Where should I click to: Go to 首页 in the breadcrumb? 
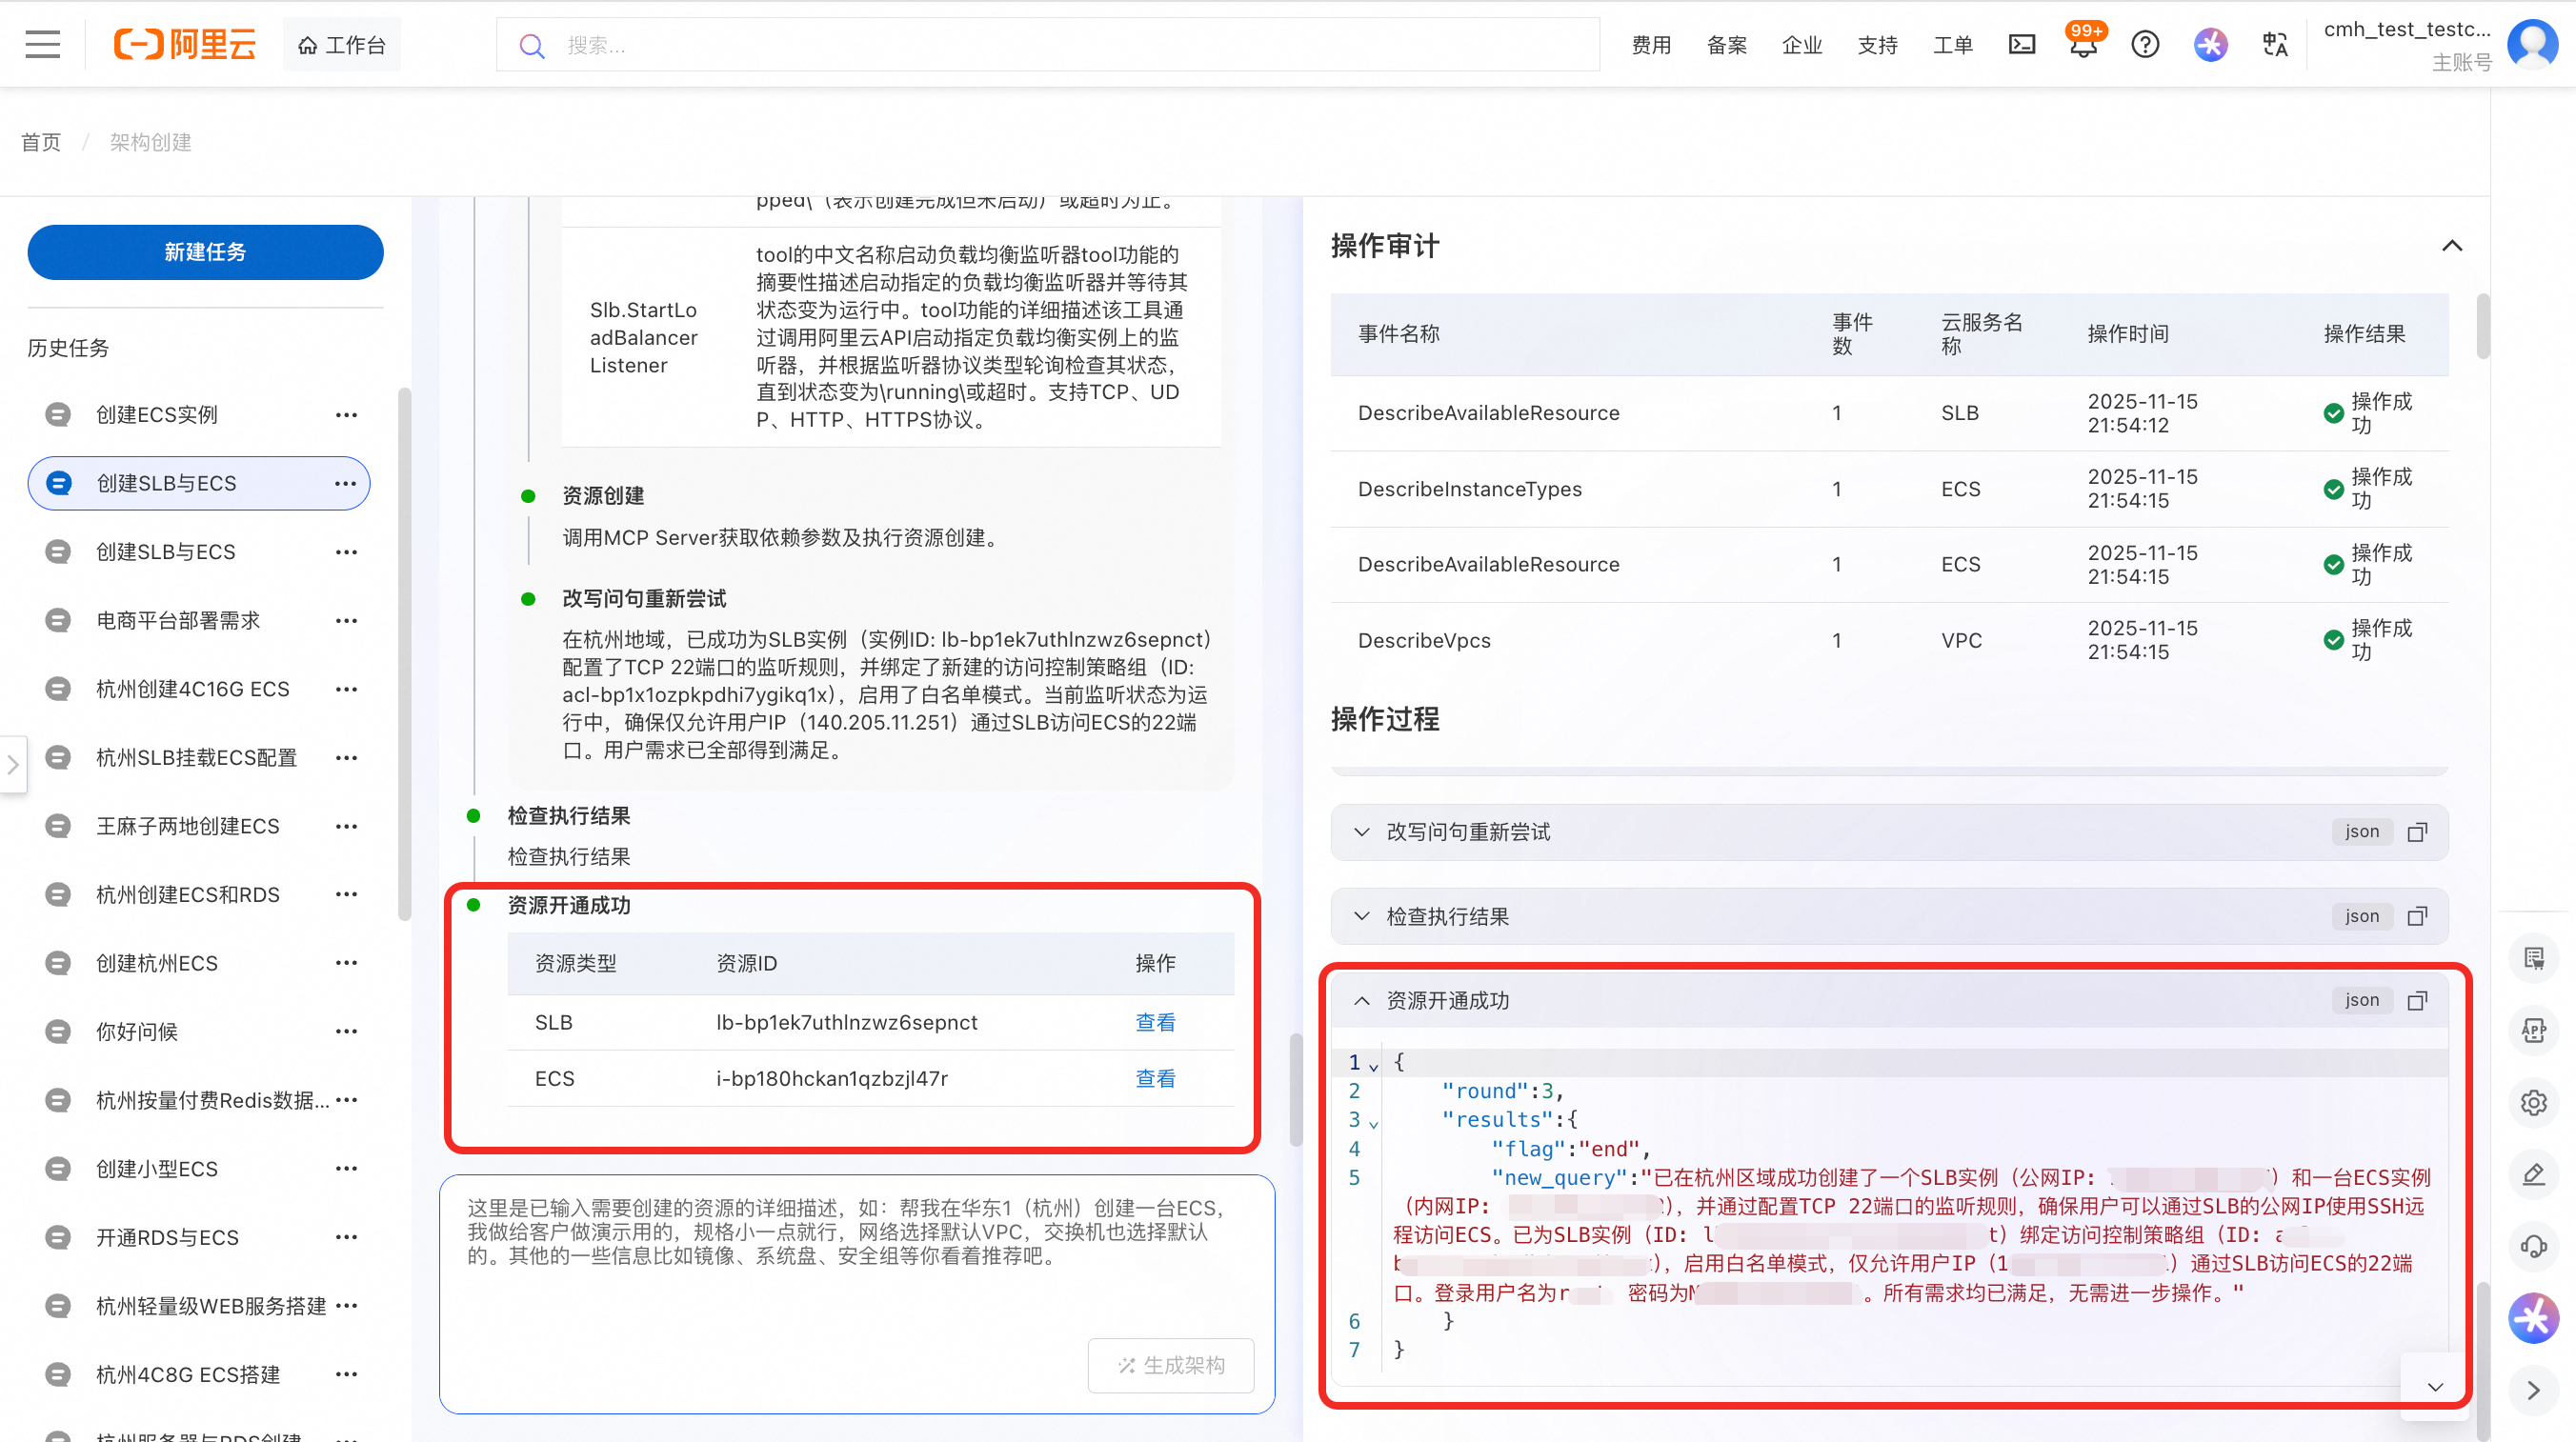point(41,142)
